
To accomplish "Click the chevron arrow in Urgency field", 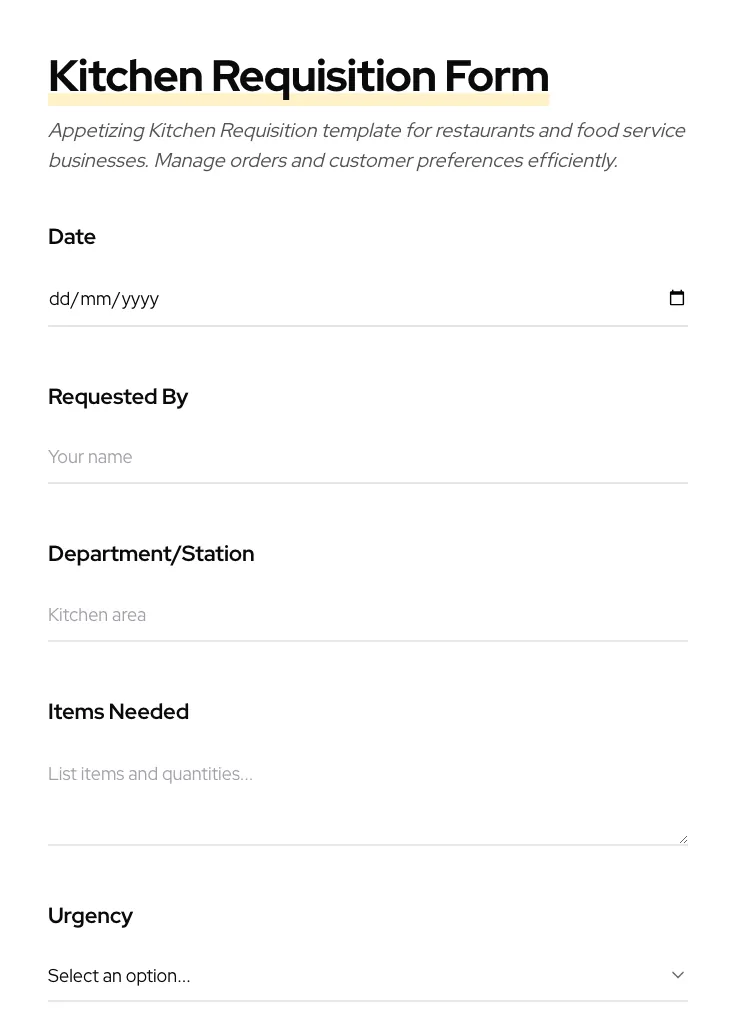I will (678, 975).
